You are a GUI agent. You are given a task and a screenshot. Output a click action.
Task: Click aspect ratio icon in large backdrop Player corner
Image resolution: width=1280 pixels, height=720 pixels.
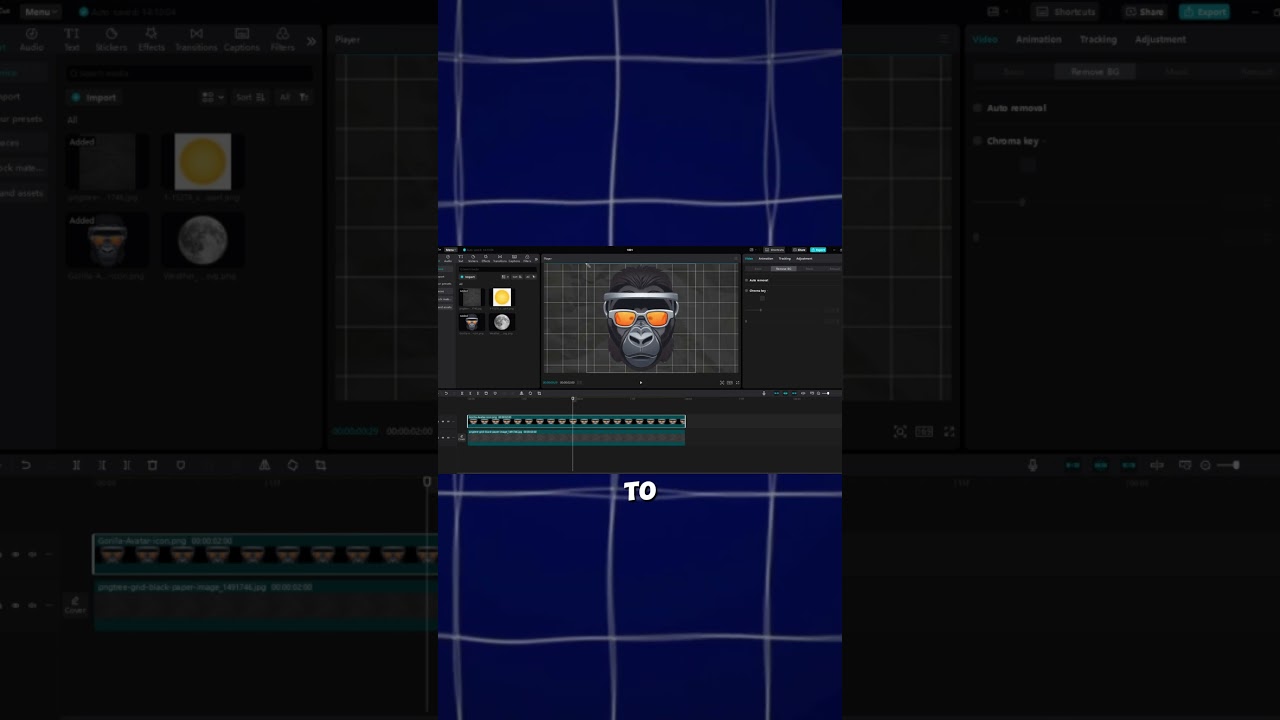pos(924,432)
